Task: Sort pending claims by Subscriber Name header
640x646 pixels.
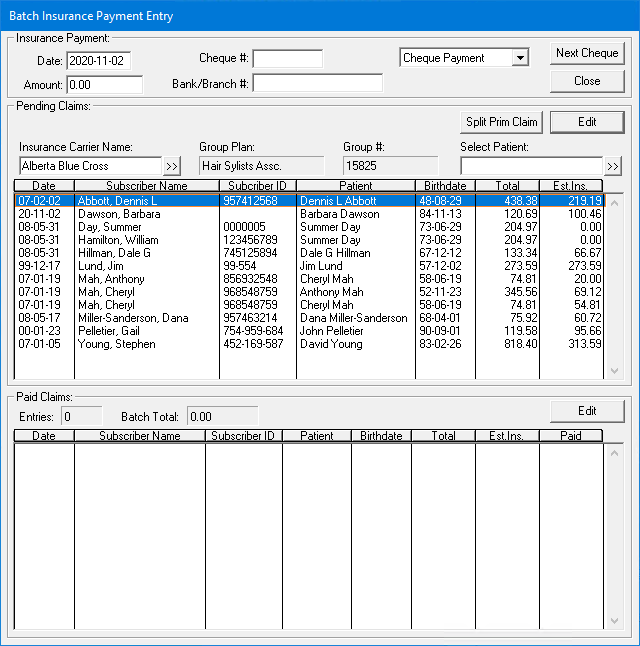Action: 146,186
